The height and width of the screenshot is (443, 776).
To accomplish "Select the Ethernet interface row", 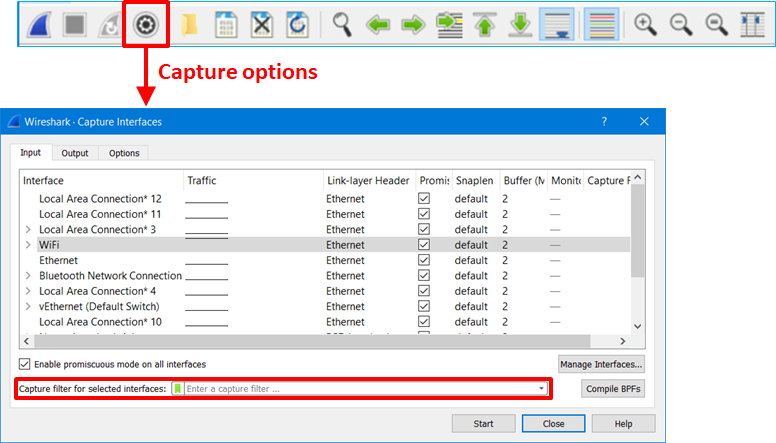I will (325, 260).
